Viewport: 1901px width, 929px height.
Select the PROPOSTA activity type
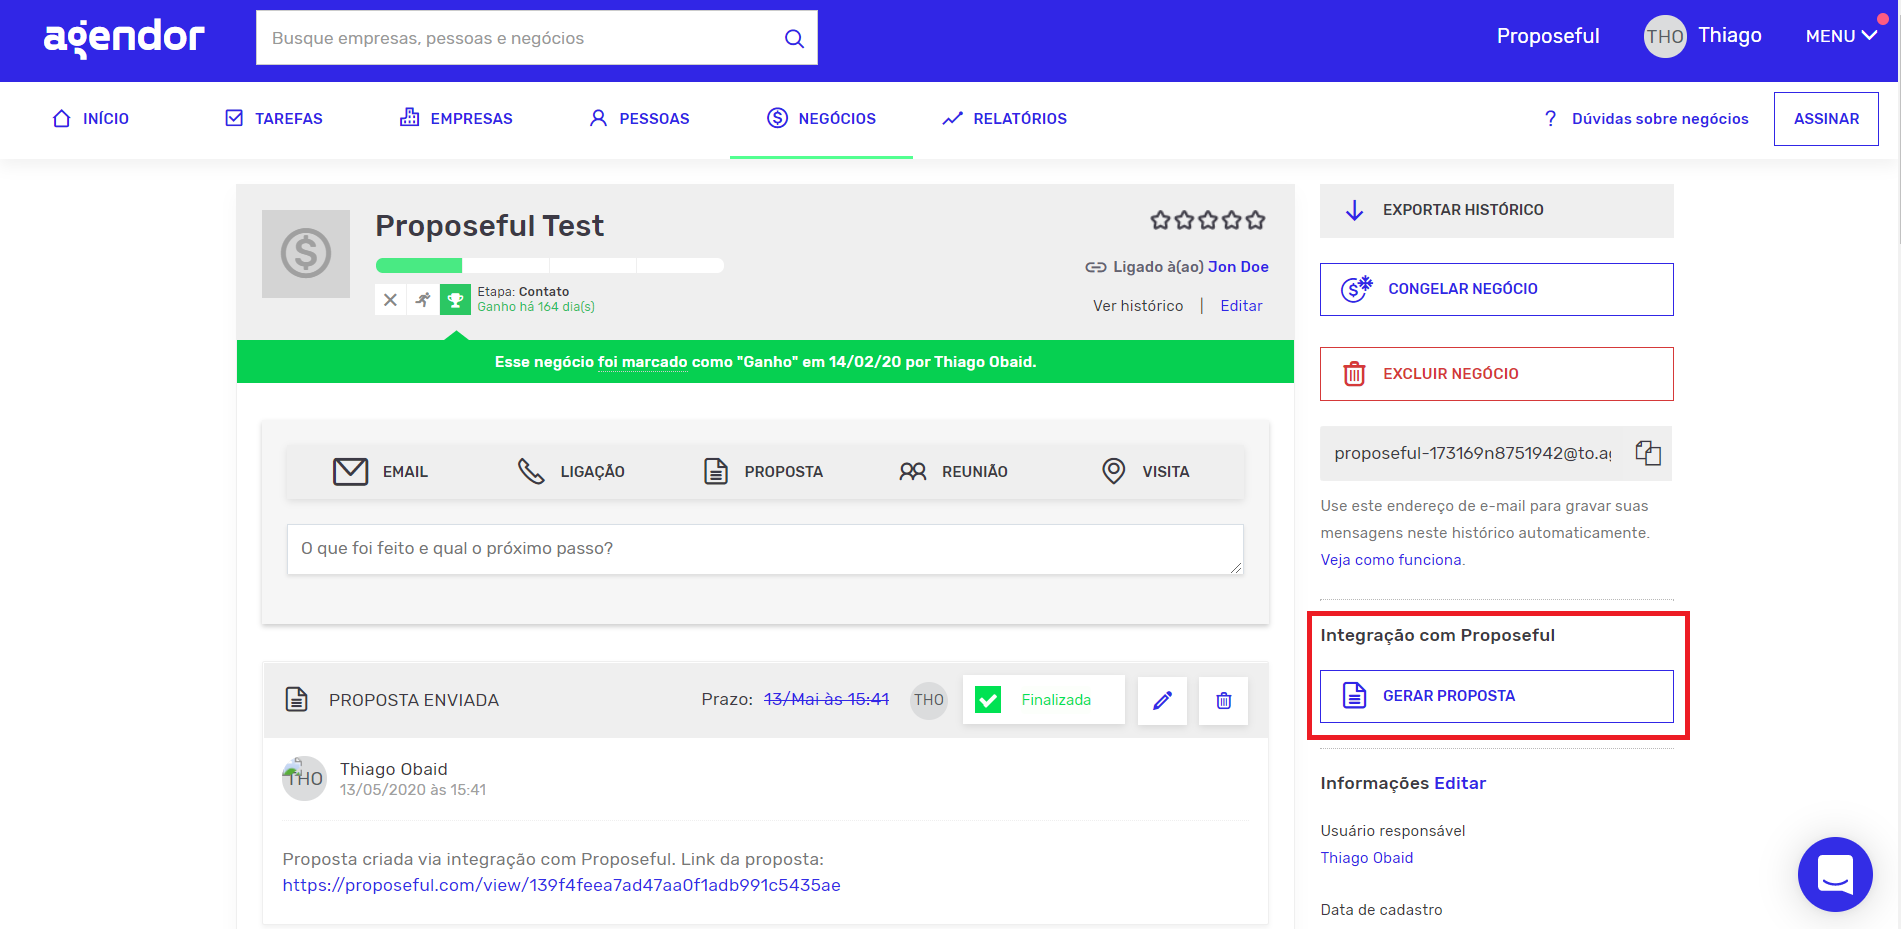tap(763, 471)
